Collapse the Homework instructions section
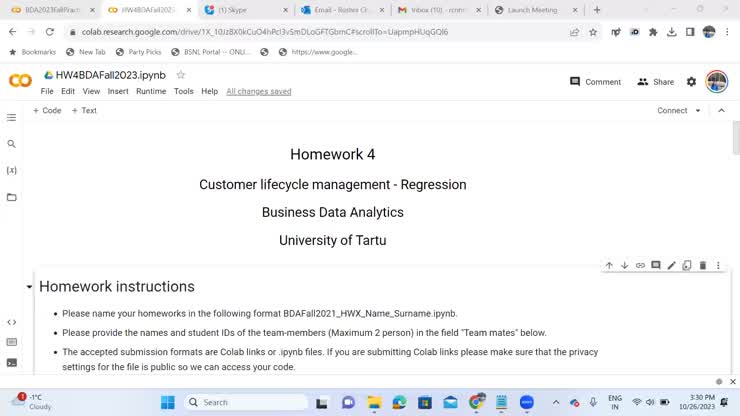Screen dimensions: 740x416 pos(29,287)
